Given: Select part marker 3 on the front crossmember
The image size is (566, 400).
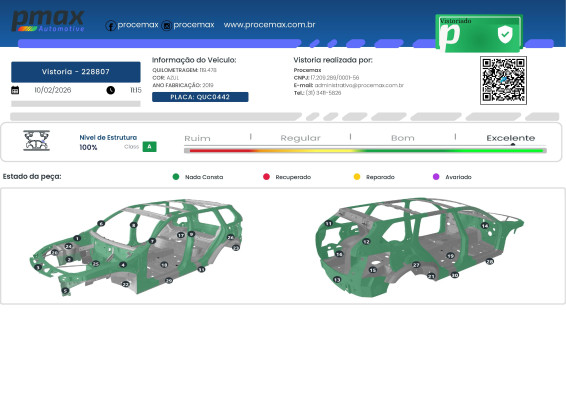Looking at the screenshot, I should [x=38, y=267].
